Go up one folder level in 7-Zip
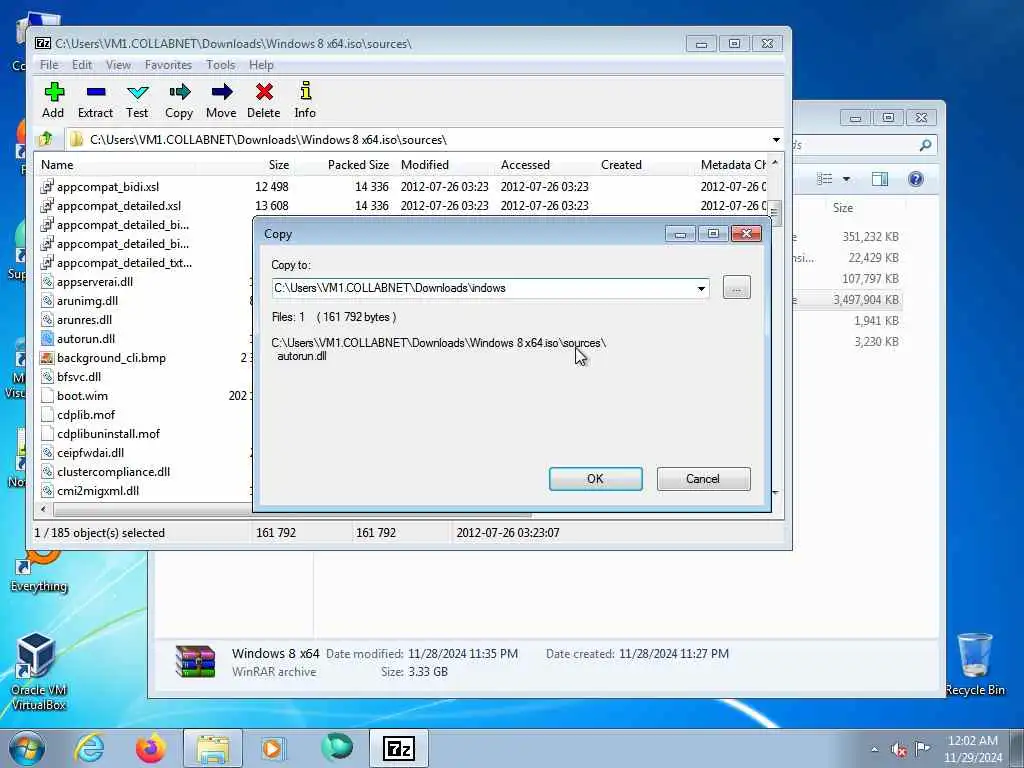 click(46, 139)
